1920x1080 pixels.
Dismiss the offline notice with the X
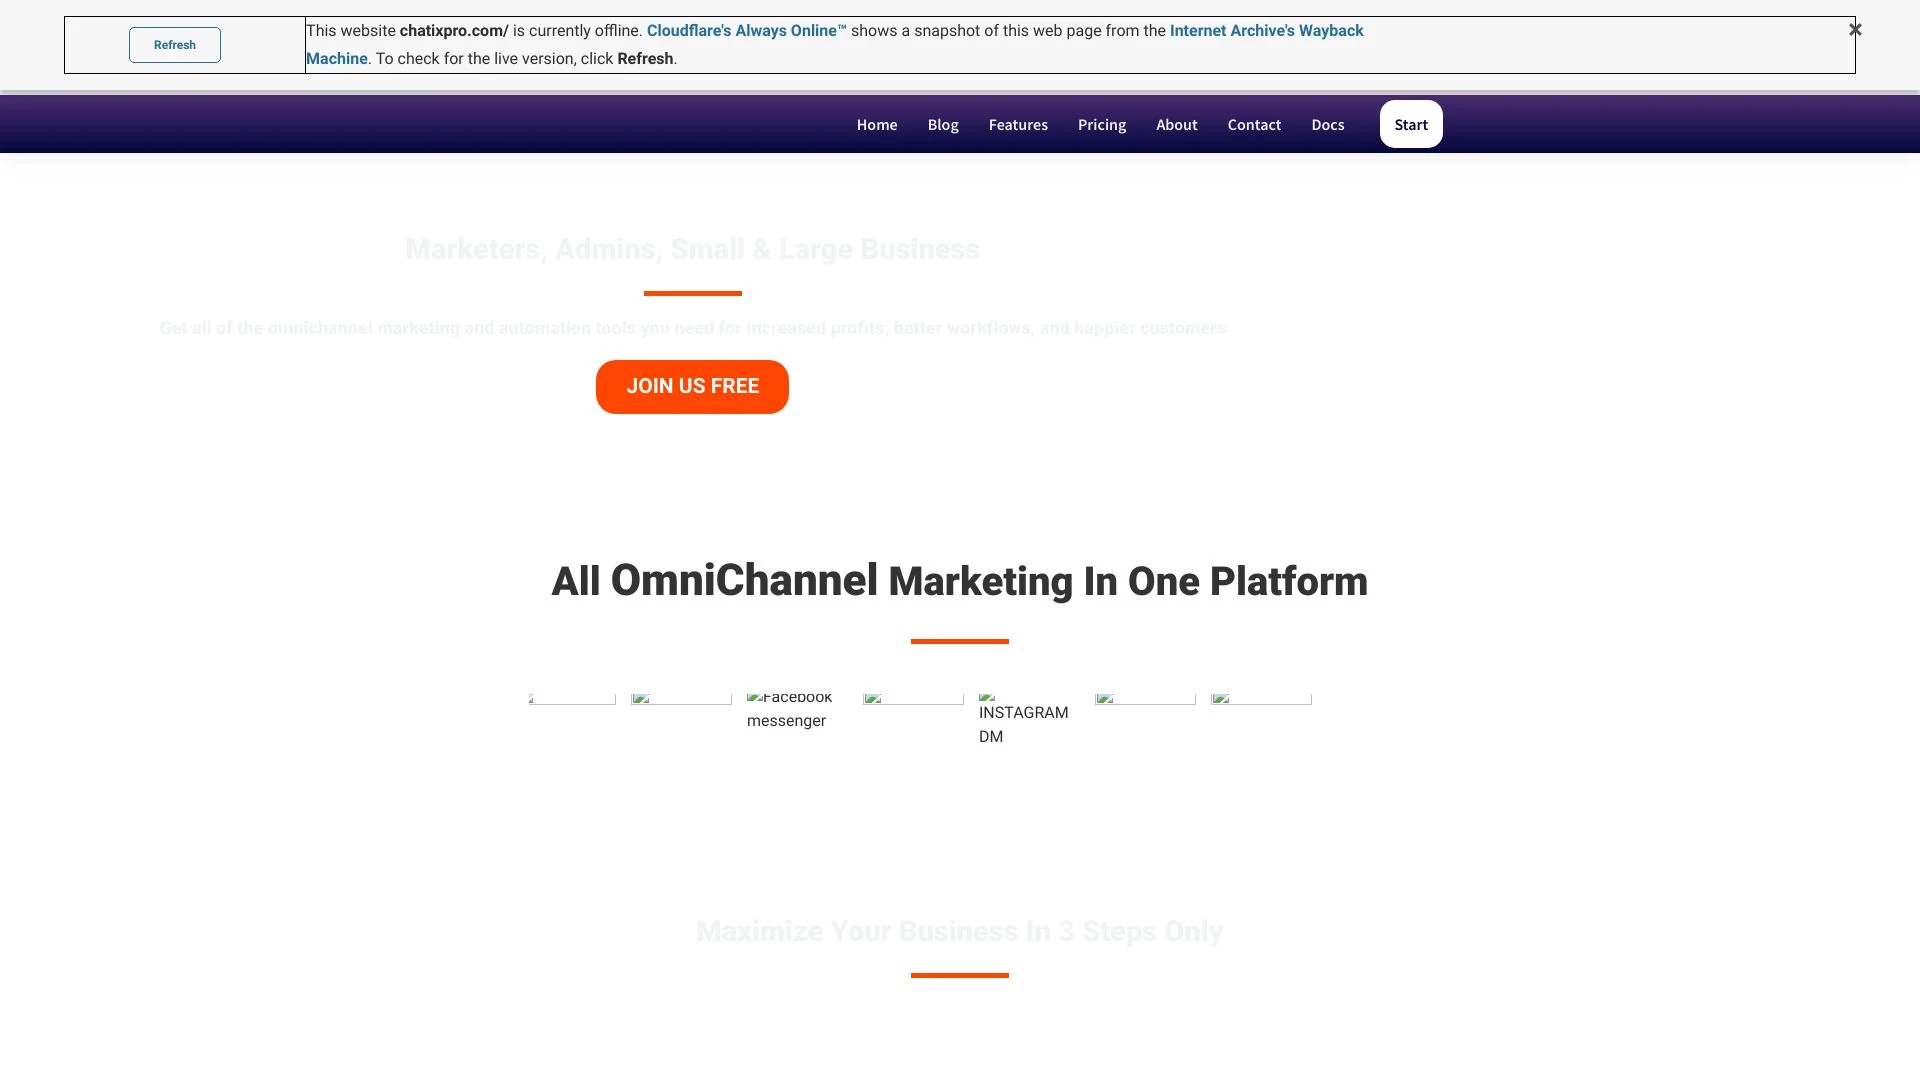click(1855, 29)
